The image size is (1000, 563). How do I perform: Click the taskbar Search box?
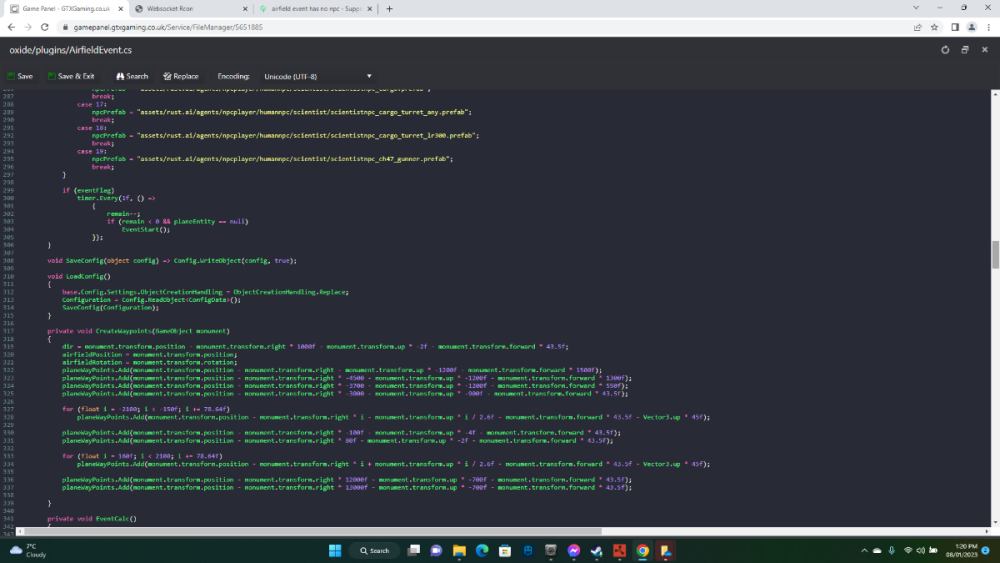coord(374,550)
